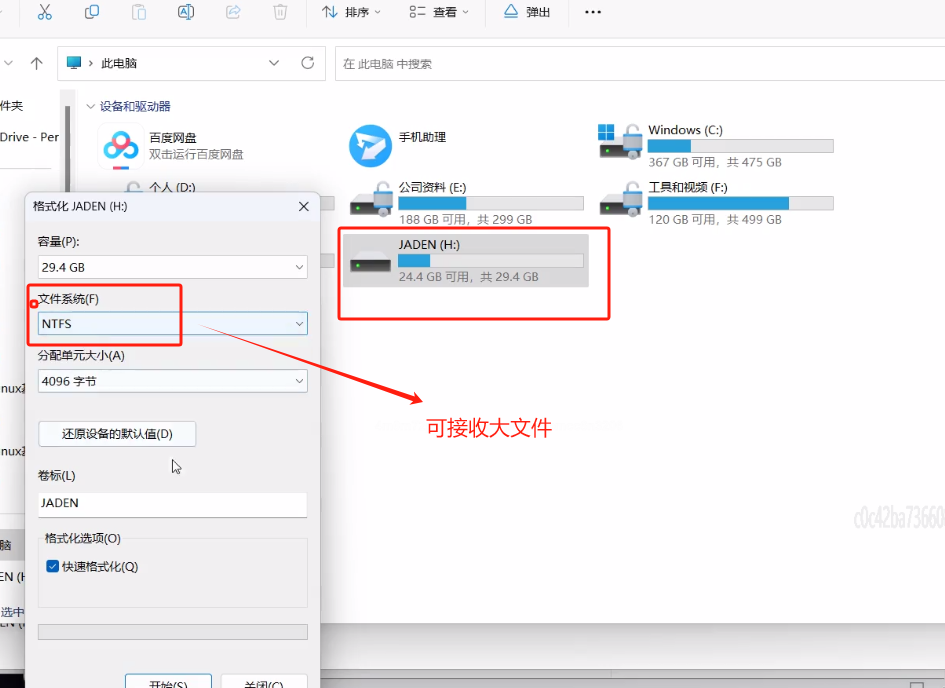
Task: Open the 文件系统 NTFS dropdown
Action: [172, 324]
